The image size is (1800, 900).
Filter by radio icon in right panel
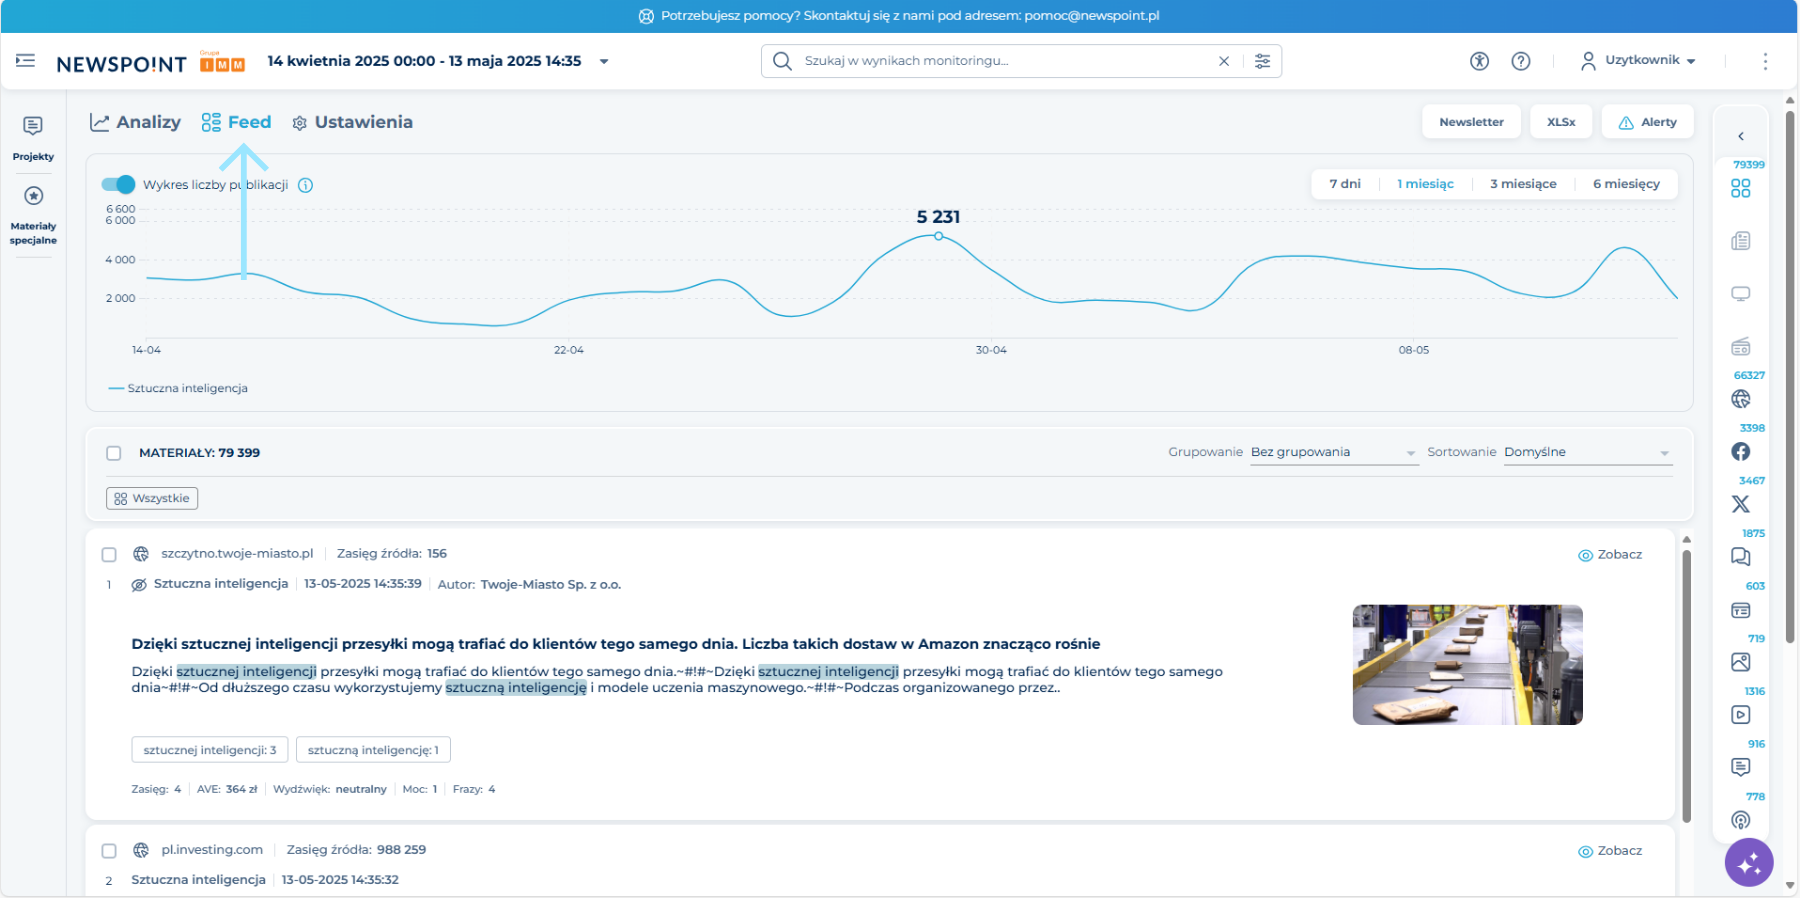click(x=1741, y=347)
